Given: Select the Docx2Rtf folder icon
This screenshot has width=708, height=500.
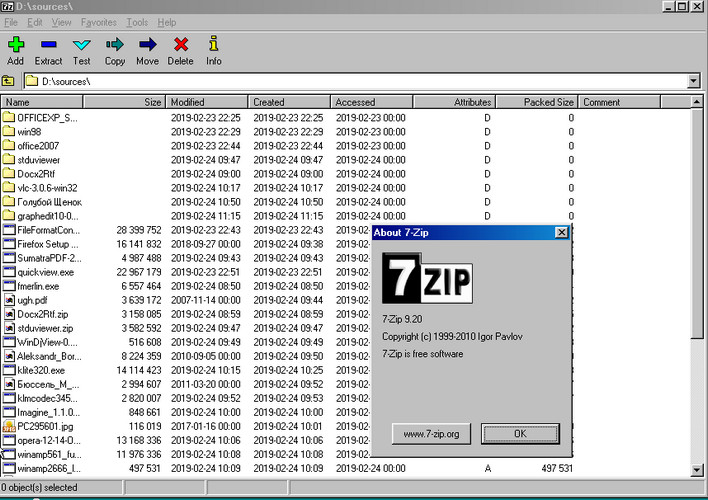Looking at the screenshot, I should tap(8, 173).
